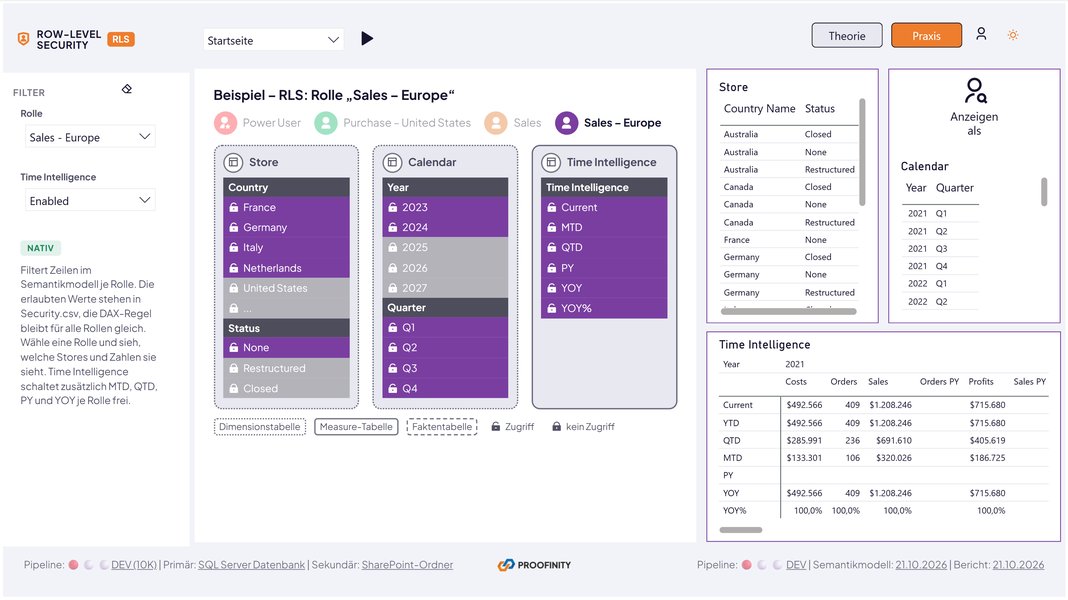The width and height of the screenshot is (1068, 600).
Task: Open the SQL Server Datenbank link
Action: [251, 565]
